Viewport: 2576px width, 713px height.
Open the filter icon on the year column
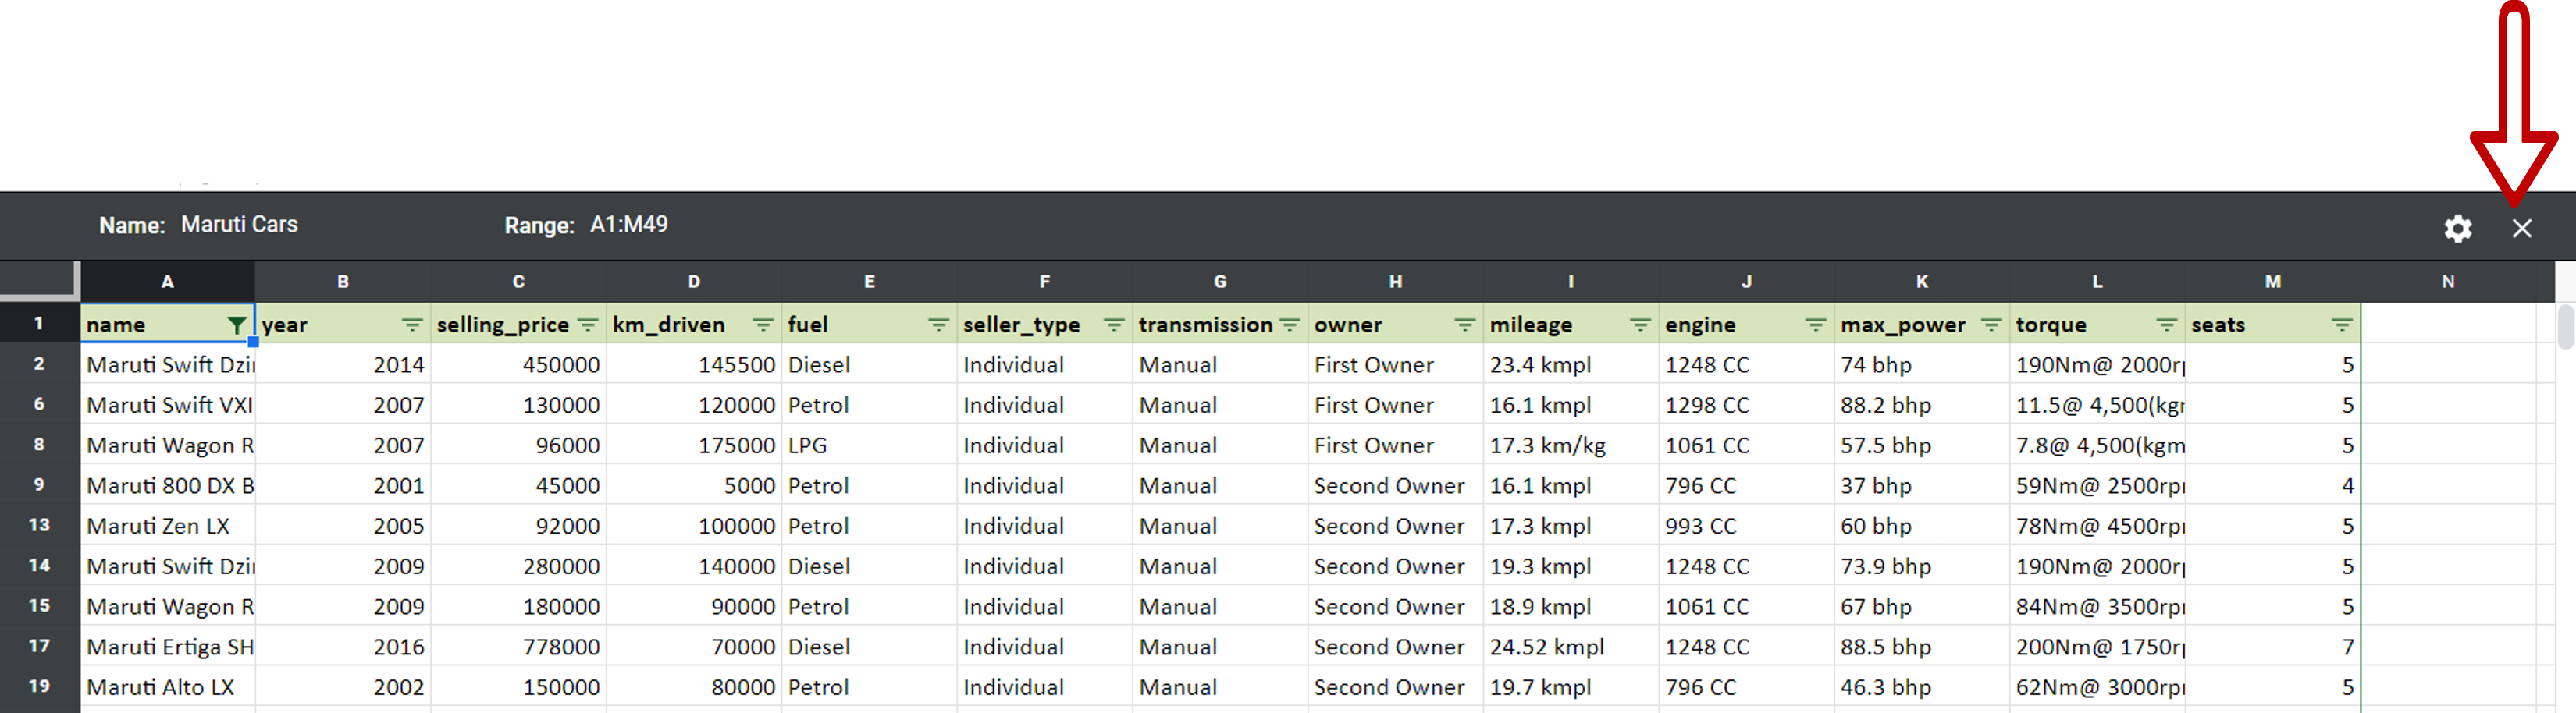[x=411, y=324]
